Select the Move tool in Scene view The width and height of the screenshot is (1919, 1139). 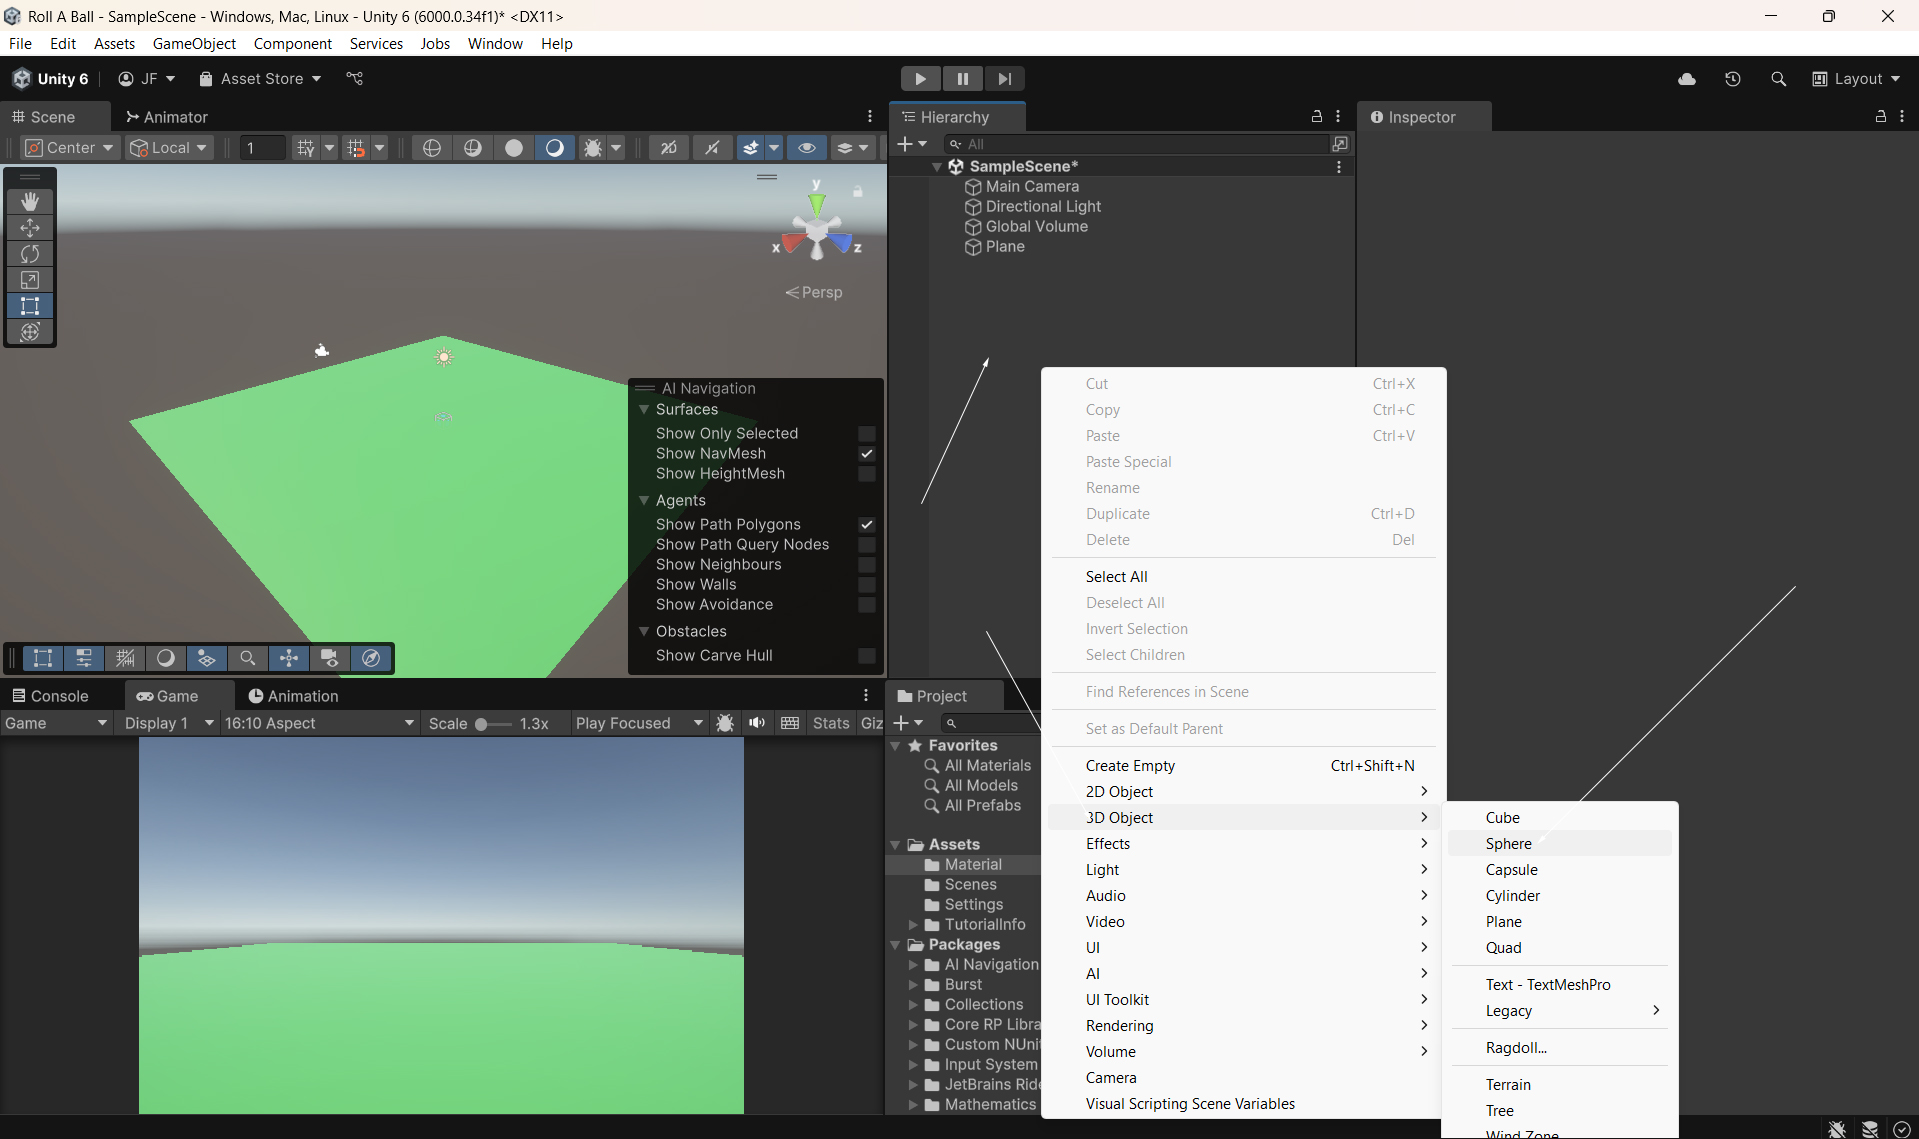tap(30, 228)
